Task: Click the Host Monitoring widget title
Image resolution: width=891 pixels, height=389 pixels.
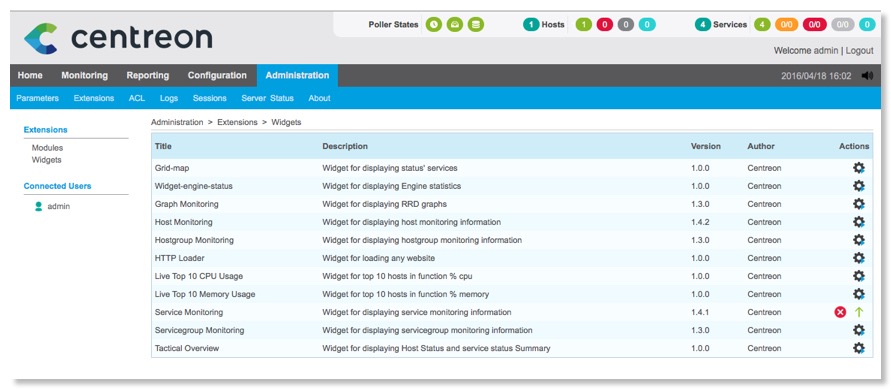Action: click(x=184, y=222)
